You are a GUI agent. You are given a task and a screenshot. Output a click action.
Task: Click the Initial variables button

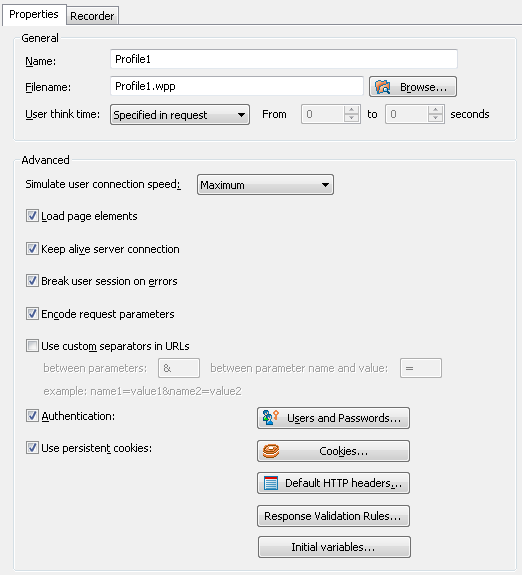point(334,547)
